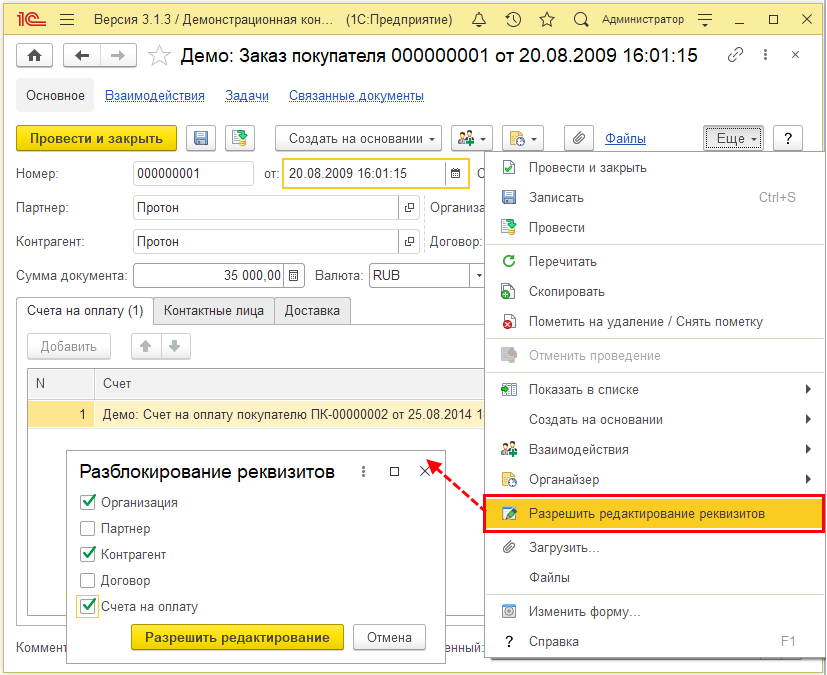Open attached files paperclip icon
This screenshot has height=675, width=827.
click(579, 139)
